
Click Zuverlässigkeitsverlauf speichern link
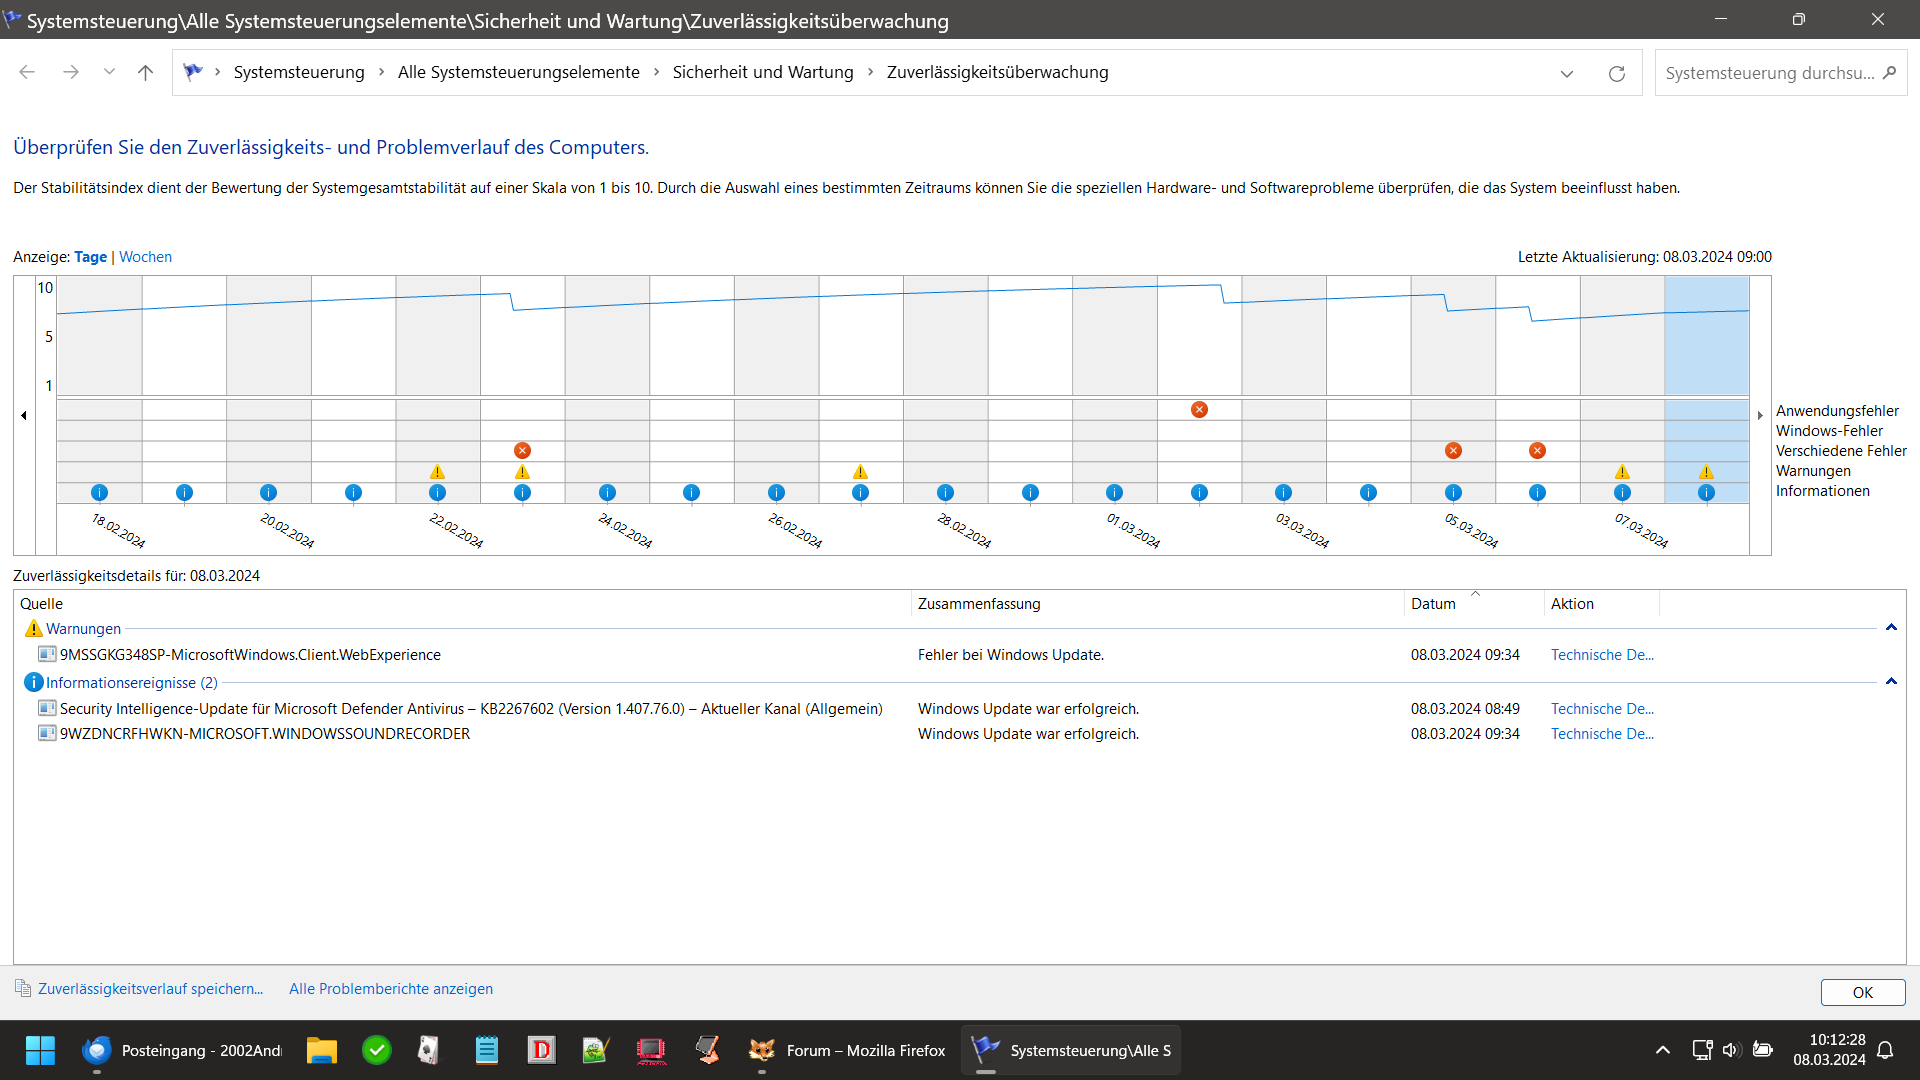[x=150, y=989]
